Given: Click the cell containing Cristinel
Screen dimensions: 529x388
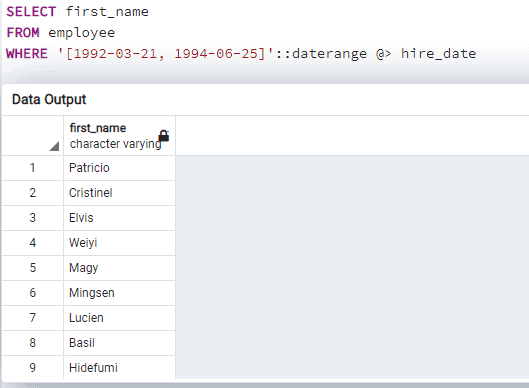Looking at the screenshot, I should [119, 193].
